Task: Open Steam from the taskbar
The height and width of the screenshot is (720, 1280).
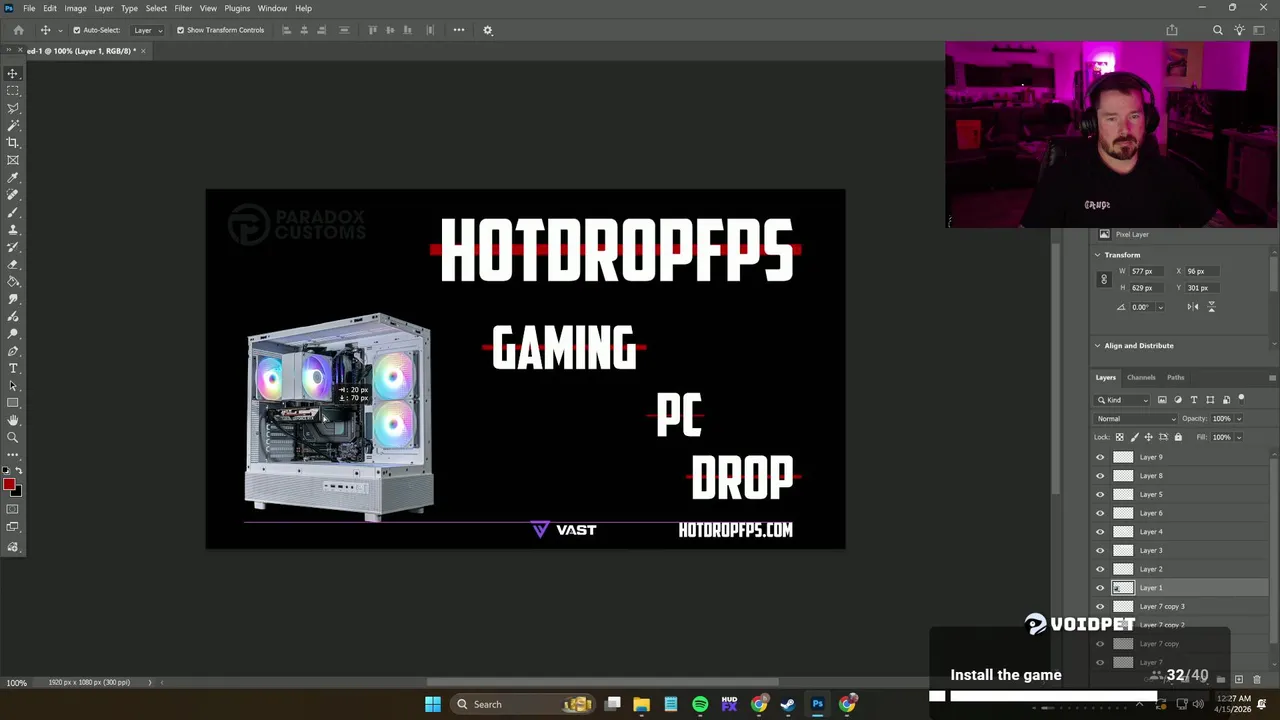Action: (788, 704)
